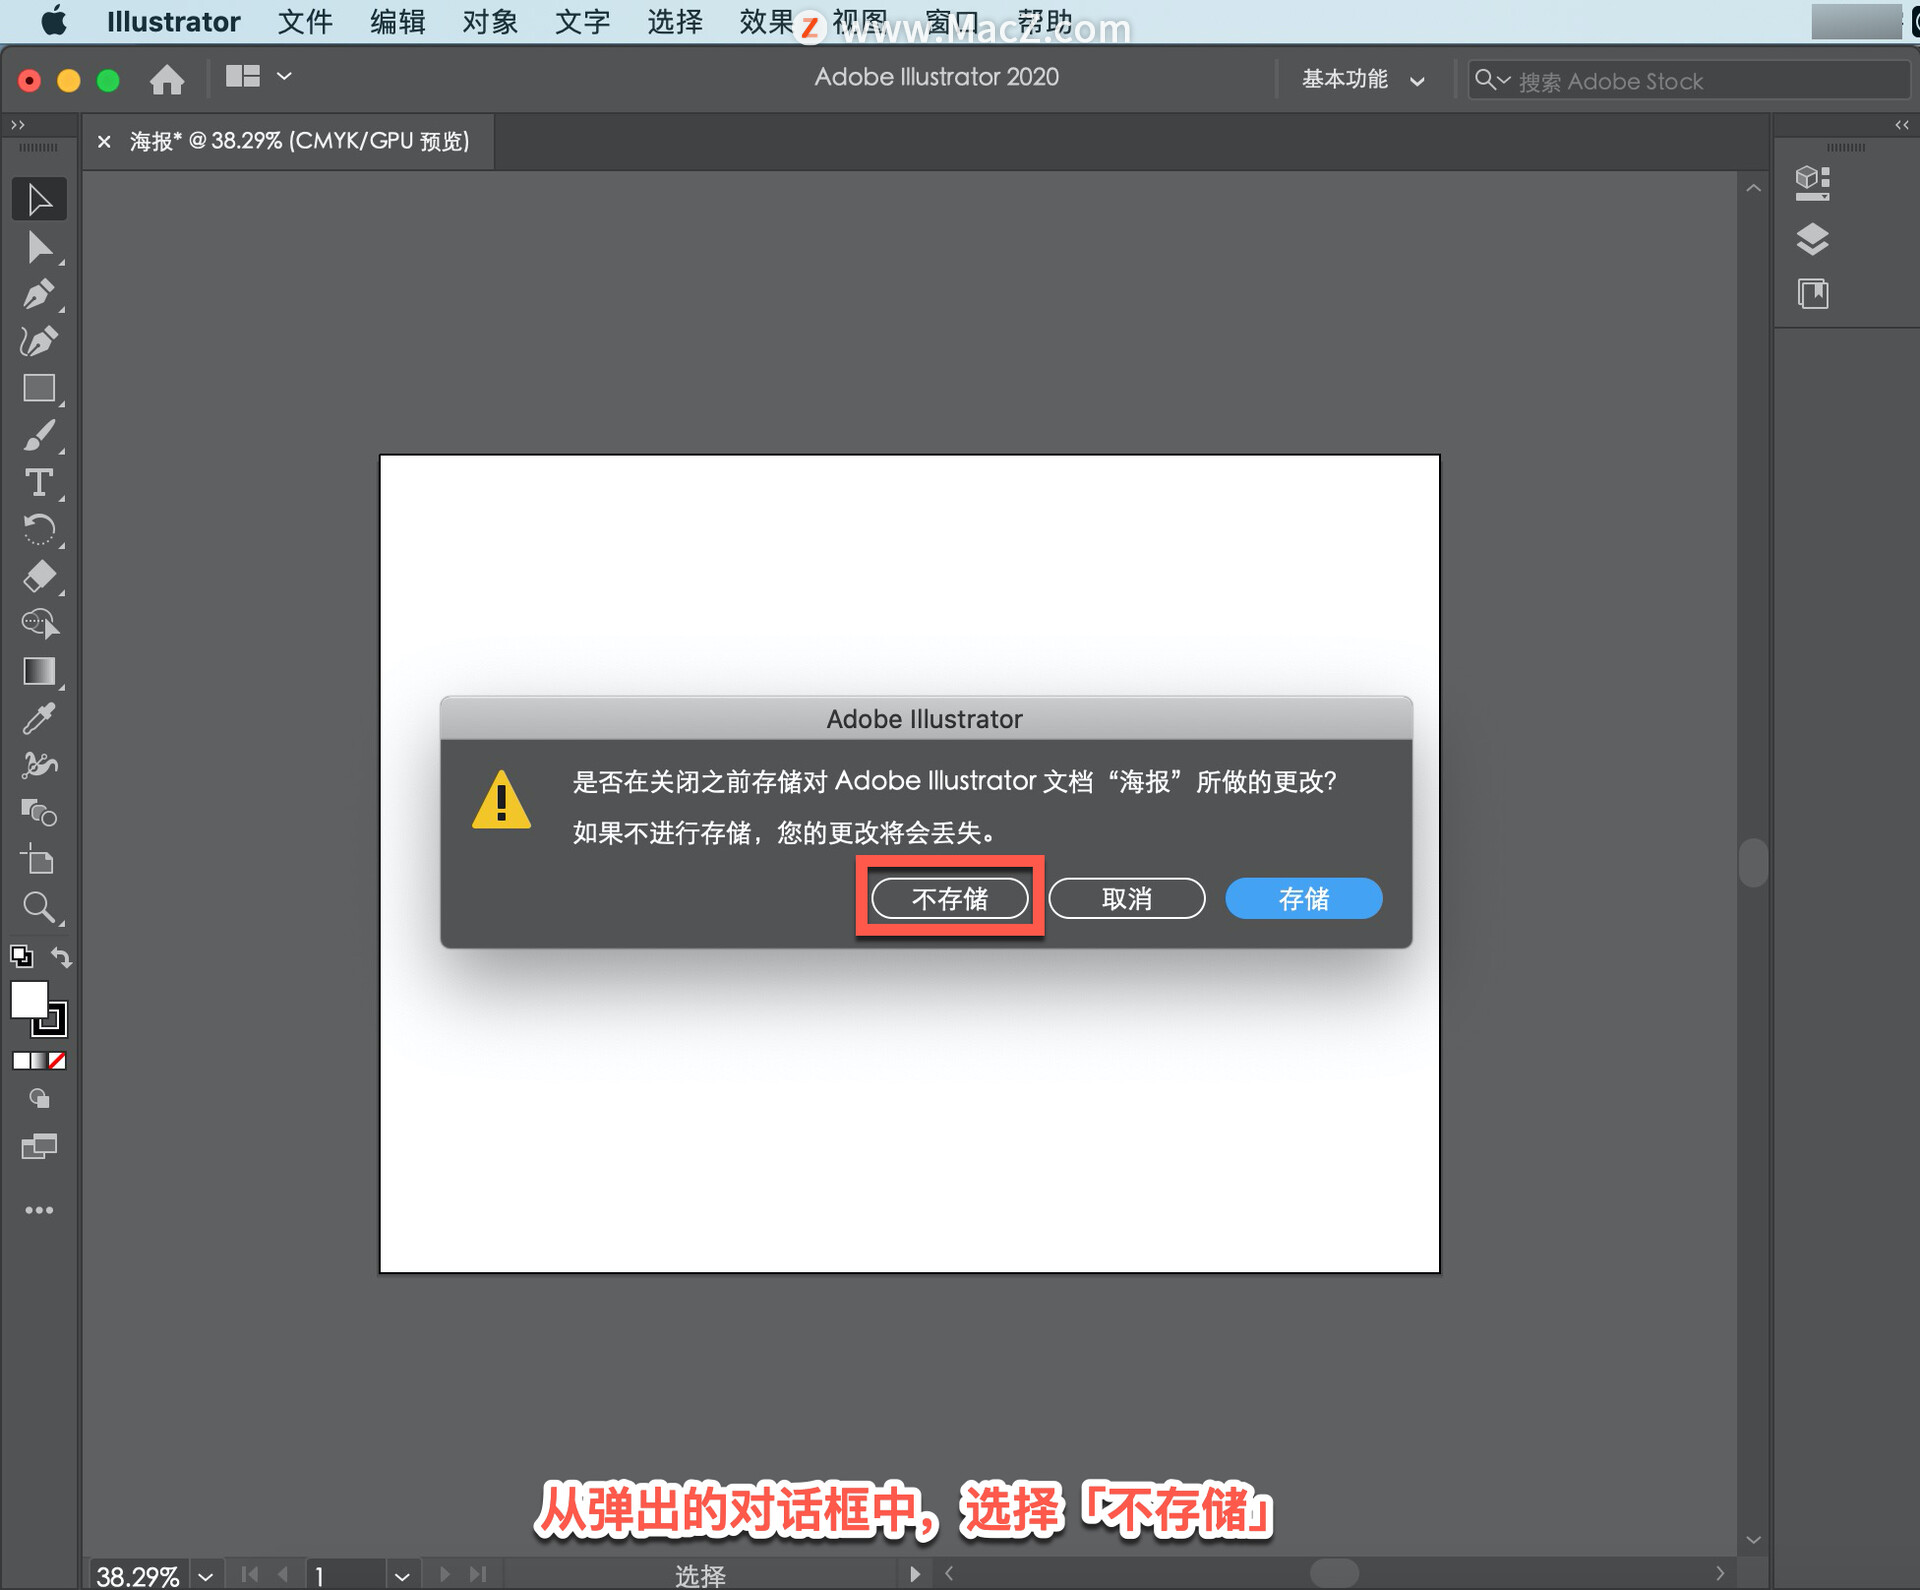Select the Paintbrush tool
Screen dimensions: 1920x1590
(x=38, y=436)
